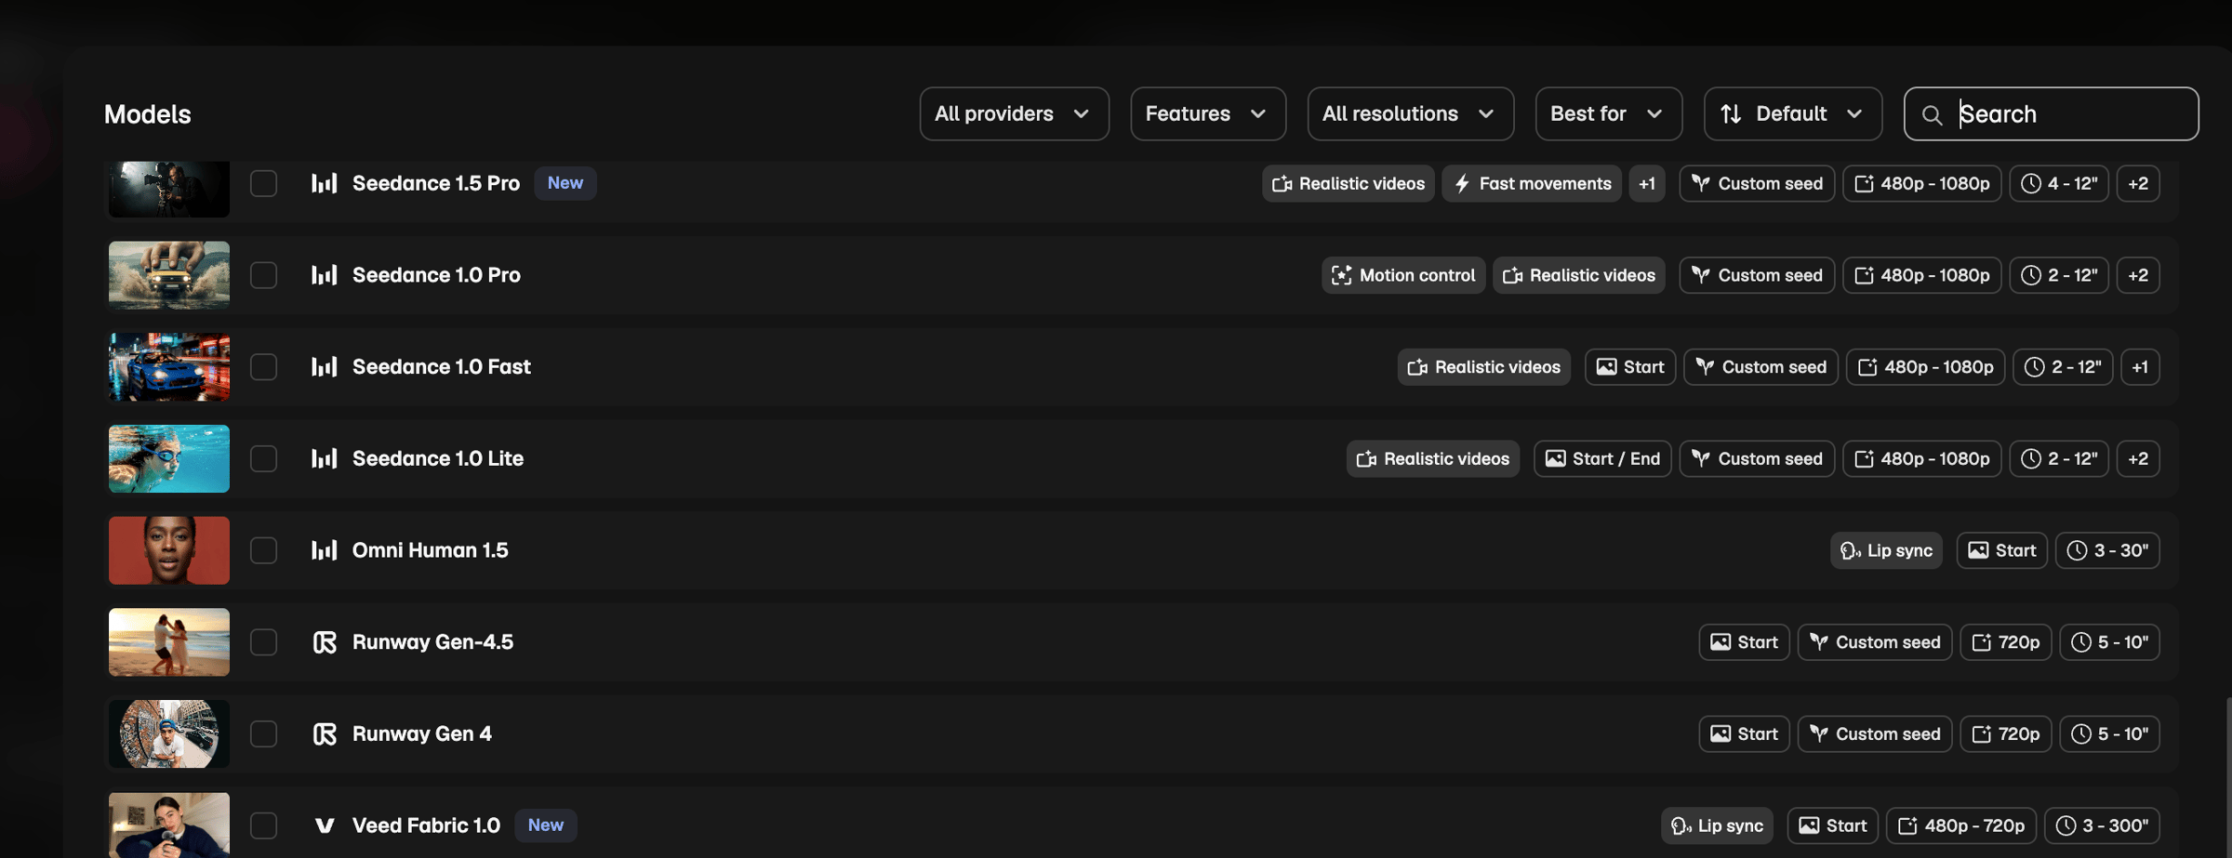Click the provider icon beside Seedance 1.5 Pro
Image resolution: width=2232 pixels, height=858 pixels.
pos(324,183)
